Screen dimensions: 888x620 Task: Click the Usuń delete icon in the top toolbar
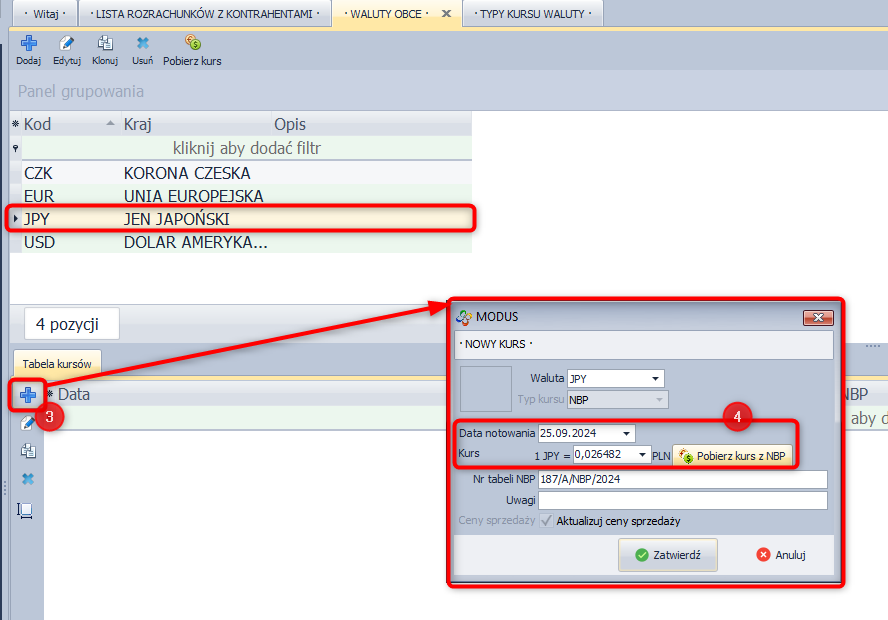click(142, 44)
